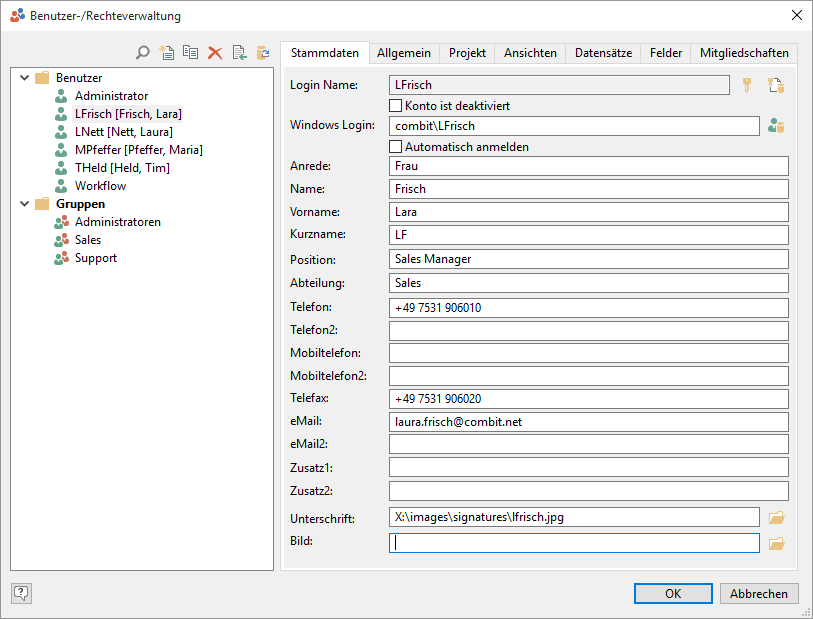813x619 pixels.
Task: Open the help icon at bottom left
Action: tap(21, 593)
